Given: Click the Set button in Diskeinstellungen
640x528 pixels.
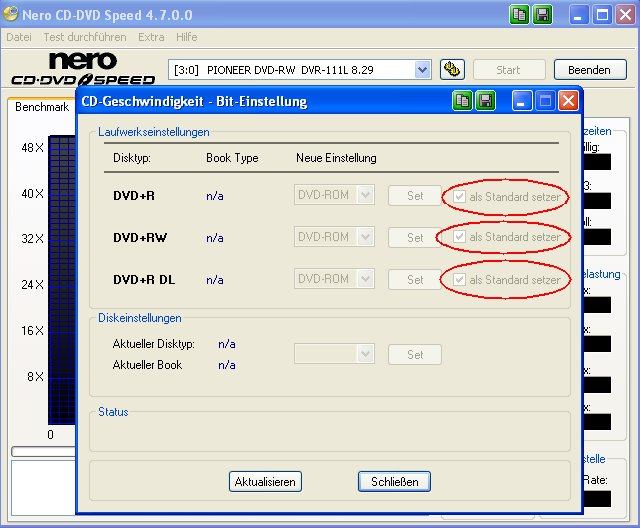Looking at the screenshot, I should coord(415,355).
